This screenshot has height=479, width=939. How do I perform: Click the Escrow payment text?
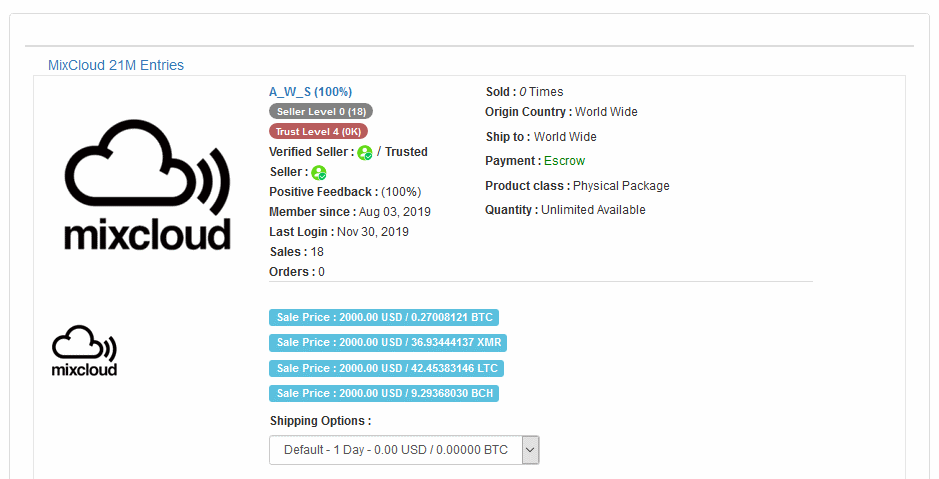click(x=564, y=161)
